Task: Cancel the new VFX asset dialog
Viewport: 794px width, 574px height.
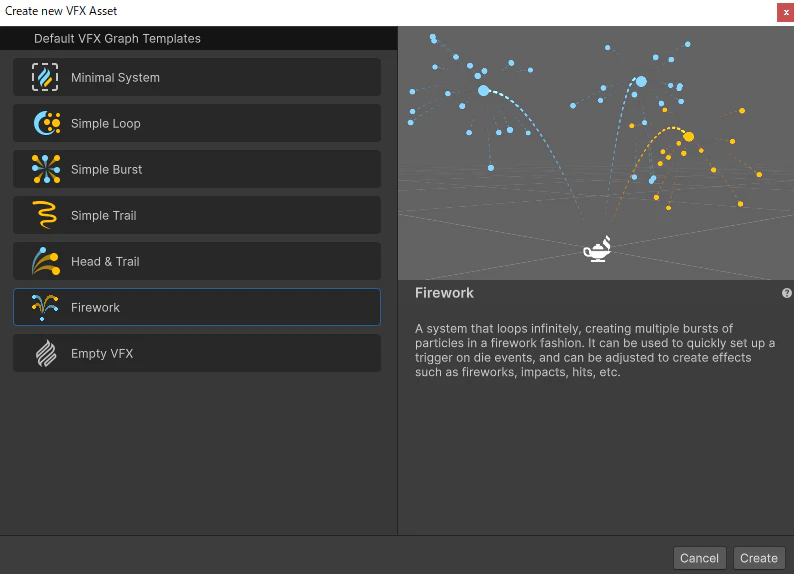Action: point(699,558)
